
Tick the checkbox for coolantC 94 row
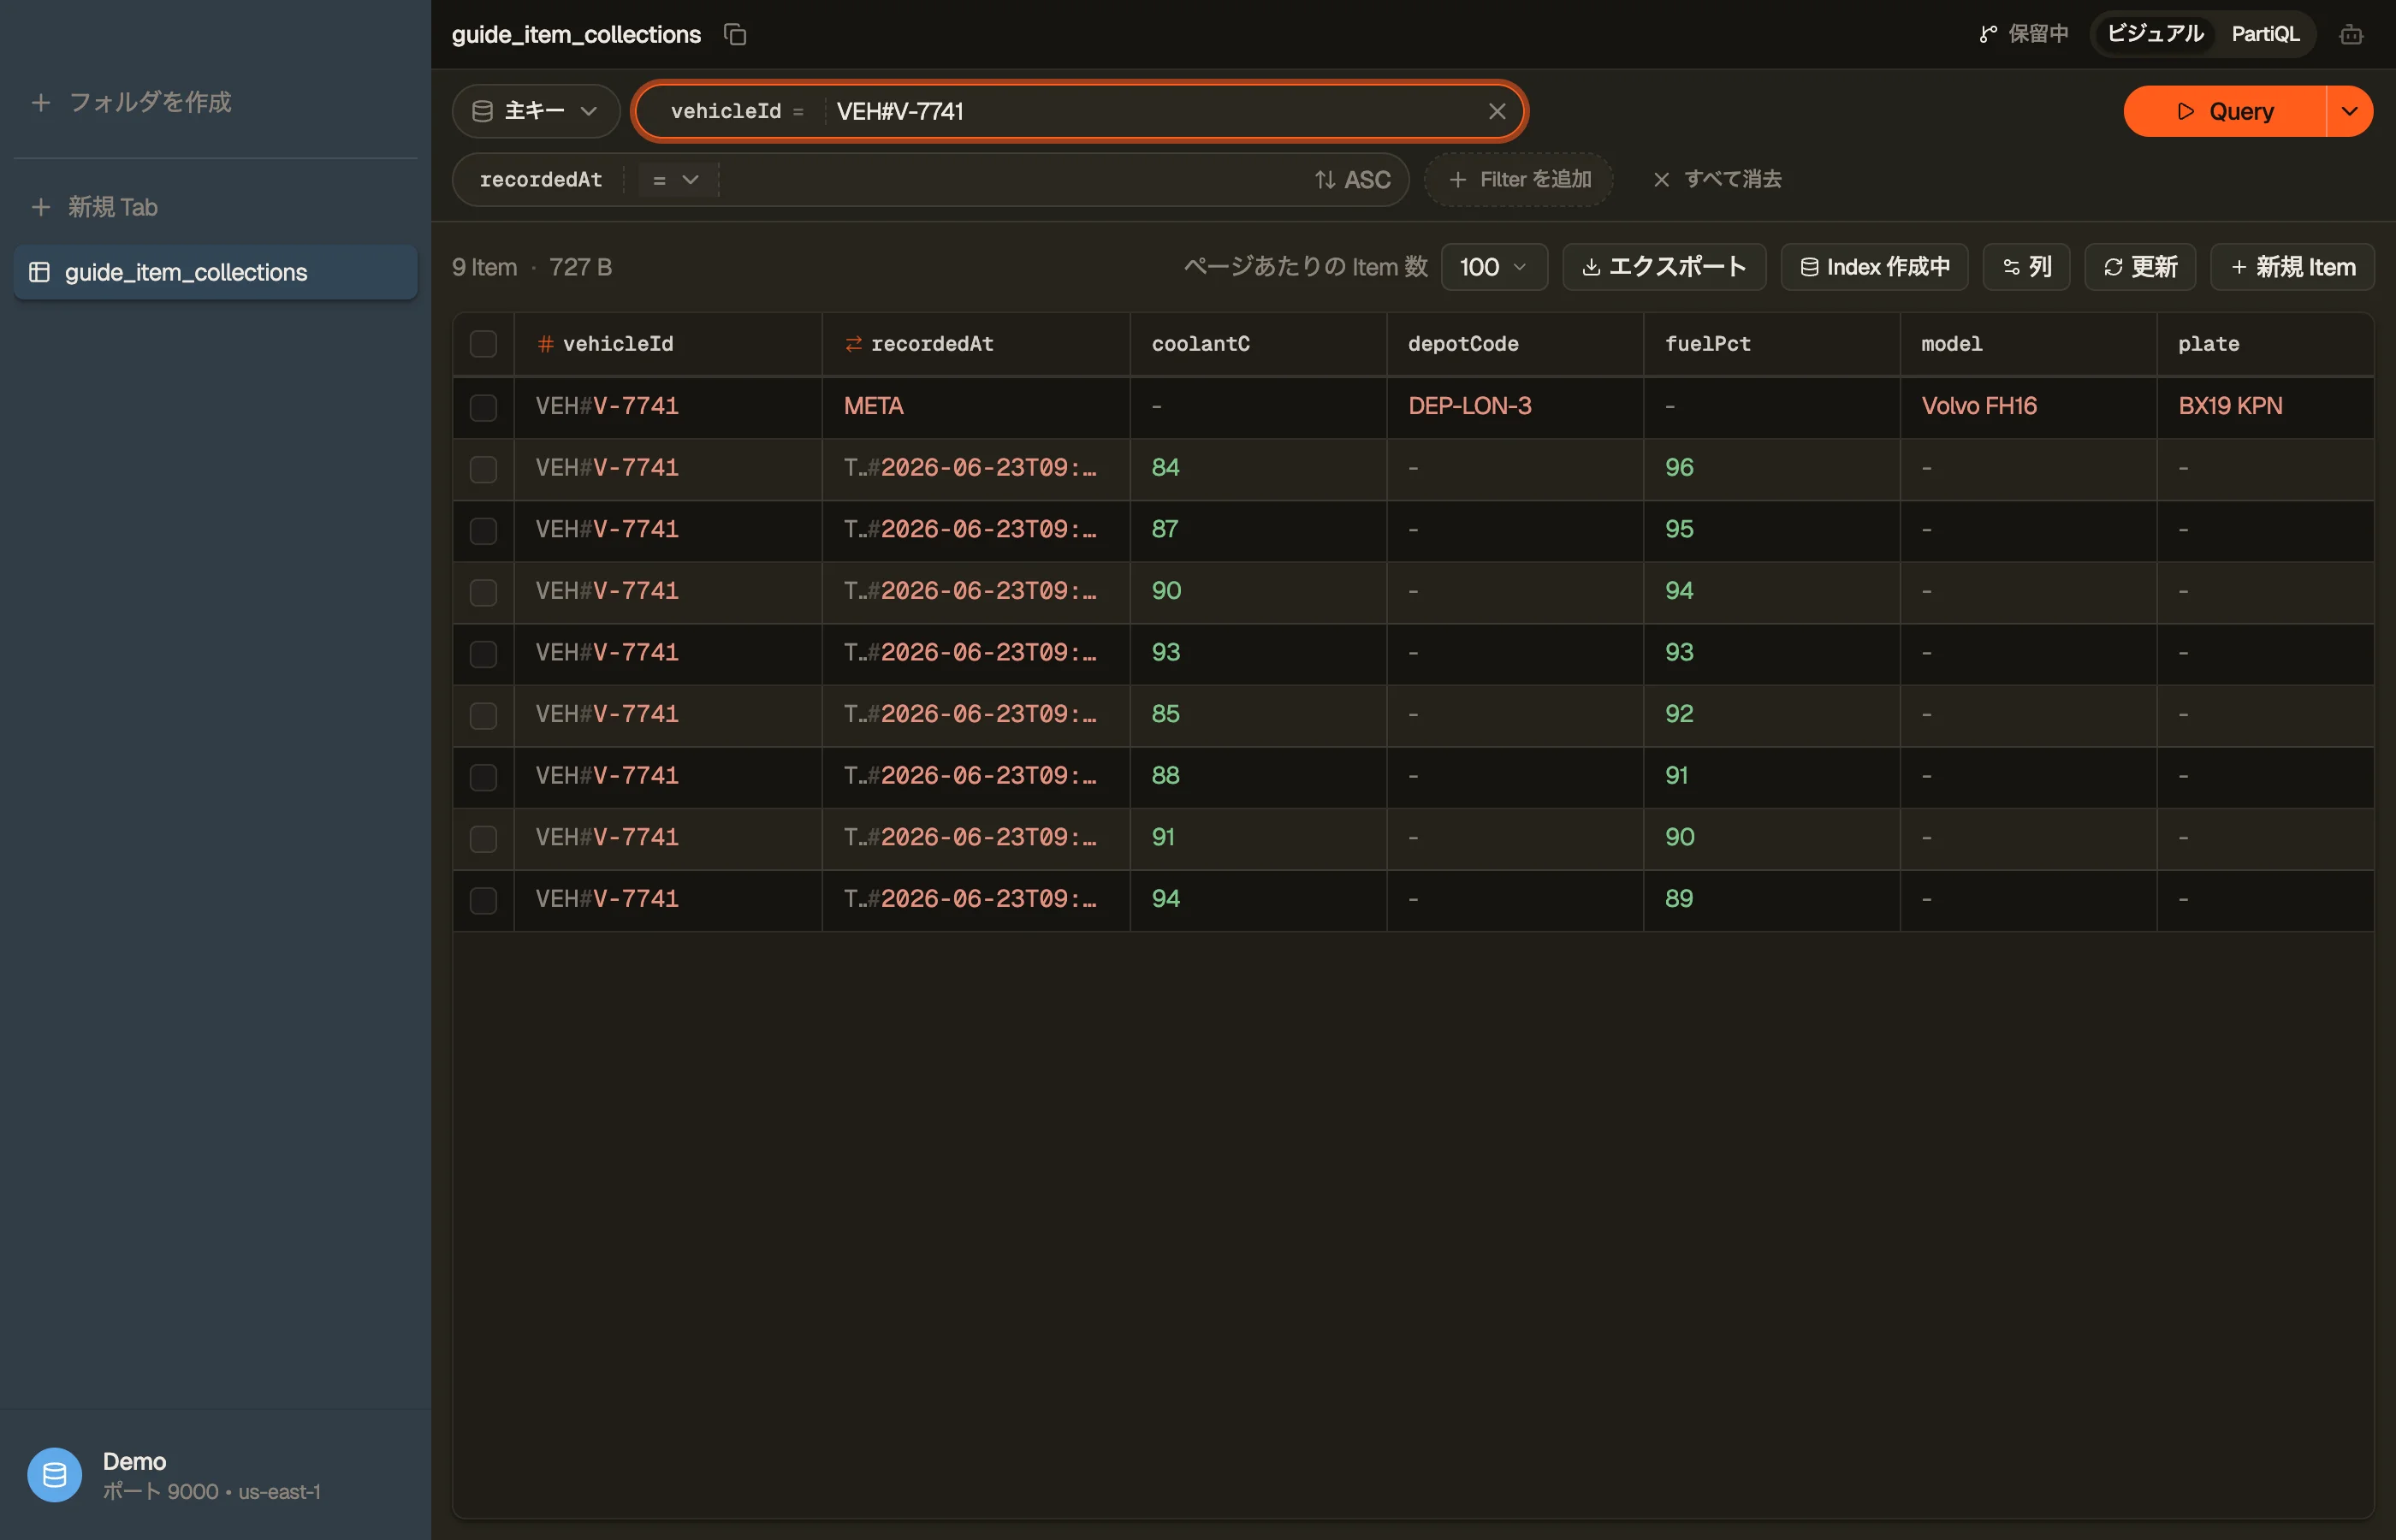483,899
